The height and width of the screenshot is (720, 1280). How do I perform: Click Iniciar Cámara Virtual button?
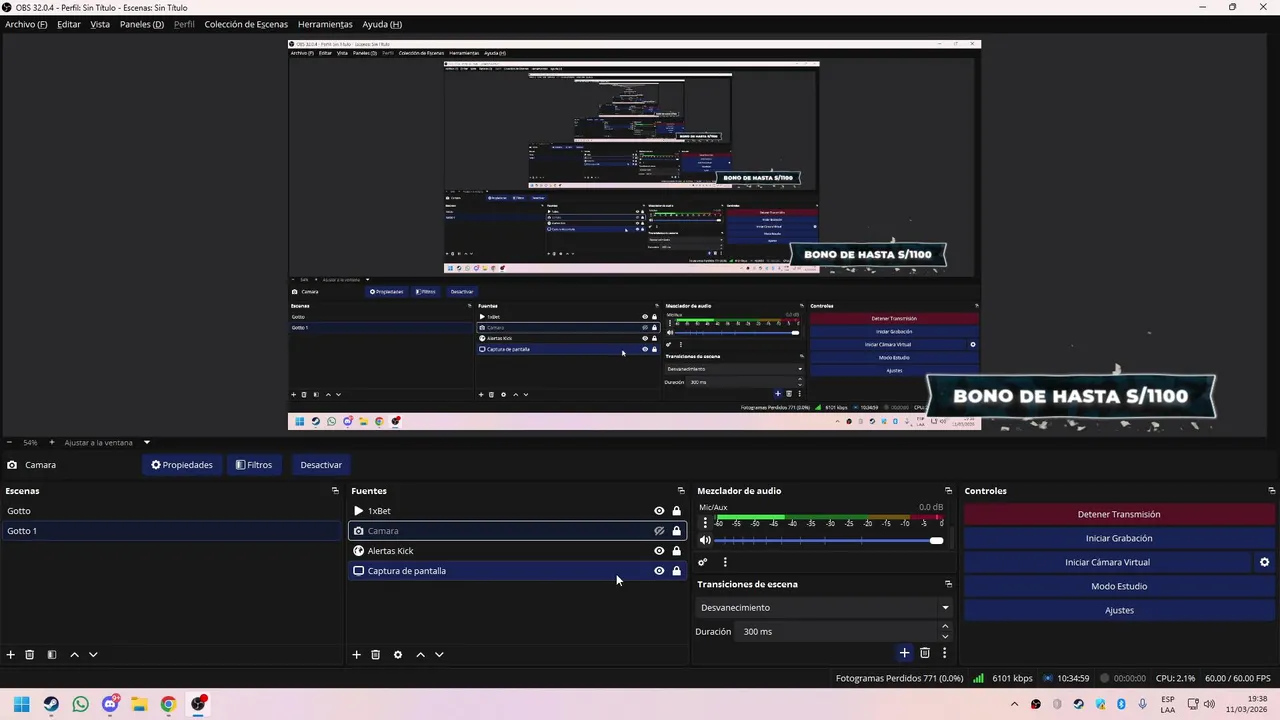1107,562
